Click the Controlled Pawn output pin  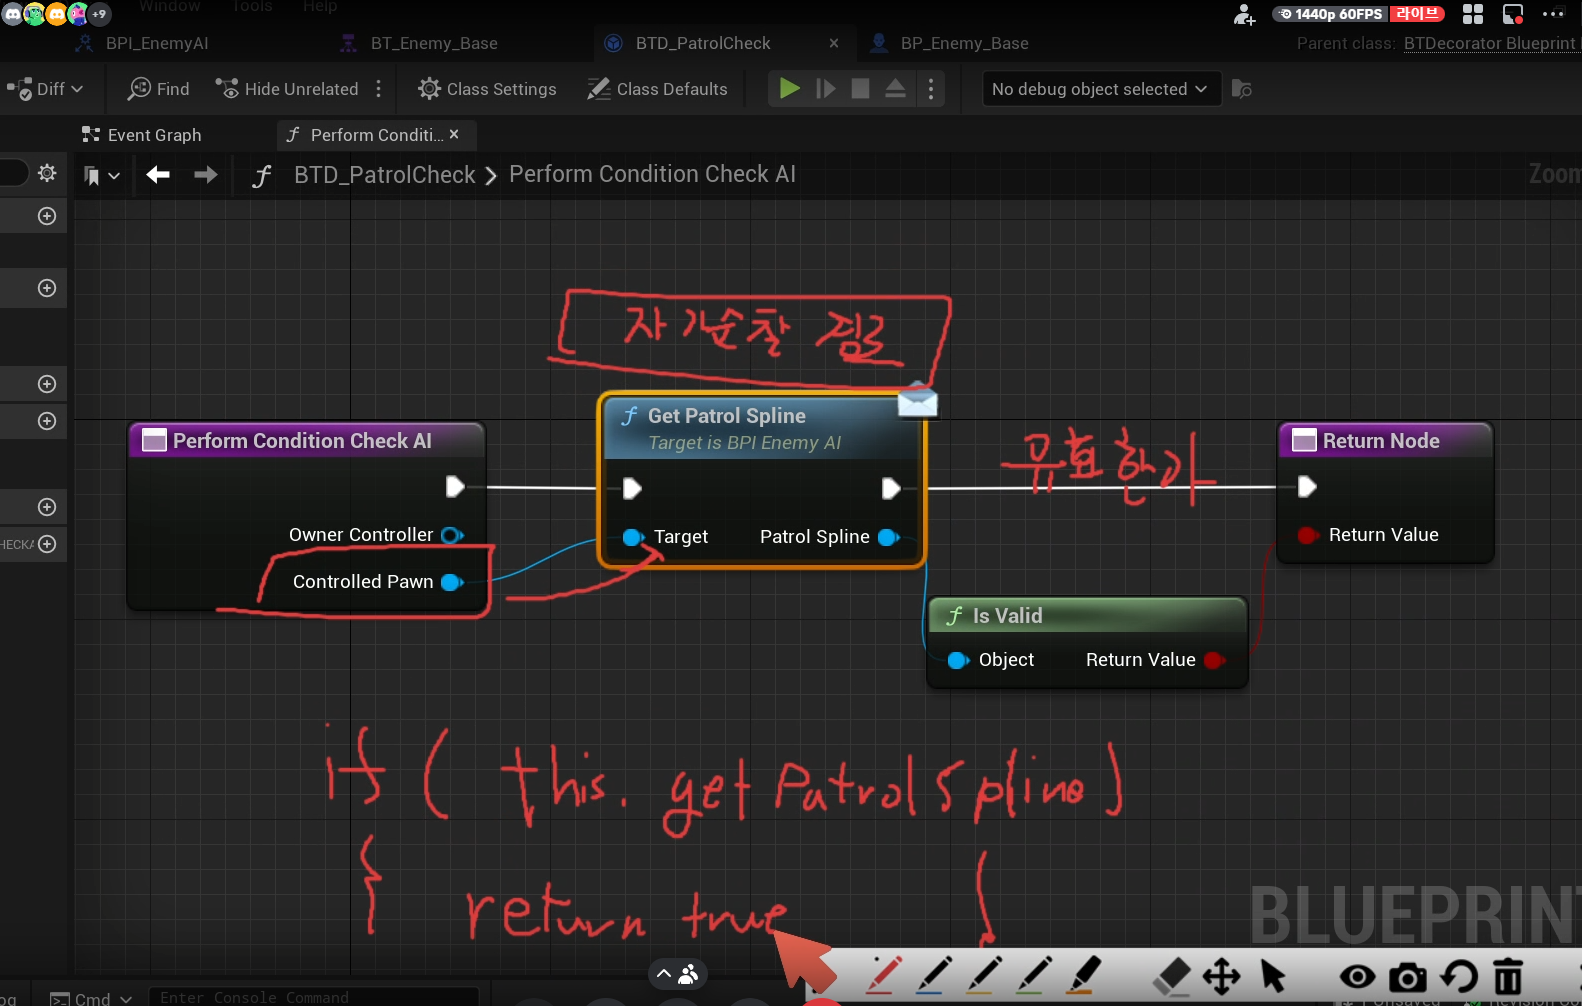(452, 582)
